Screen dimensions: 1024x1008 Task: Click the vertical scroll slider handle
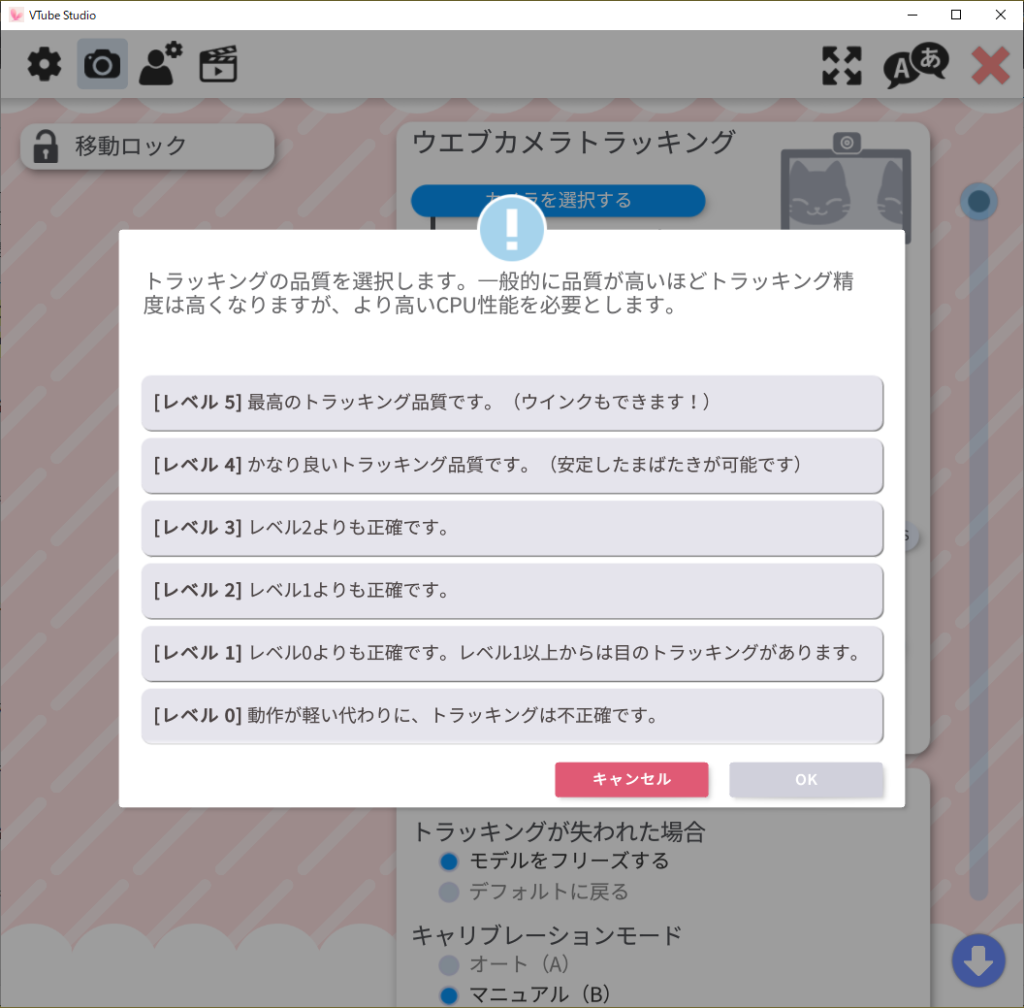click(978, 201)
